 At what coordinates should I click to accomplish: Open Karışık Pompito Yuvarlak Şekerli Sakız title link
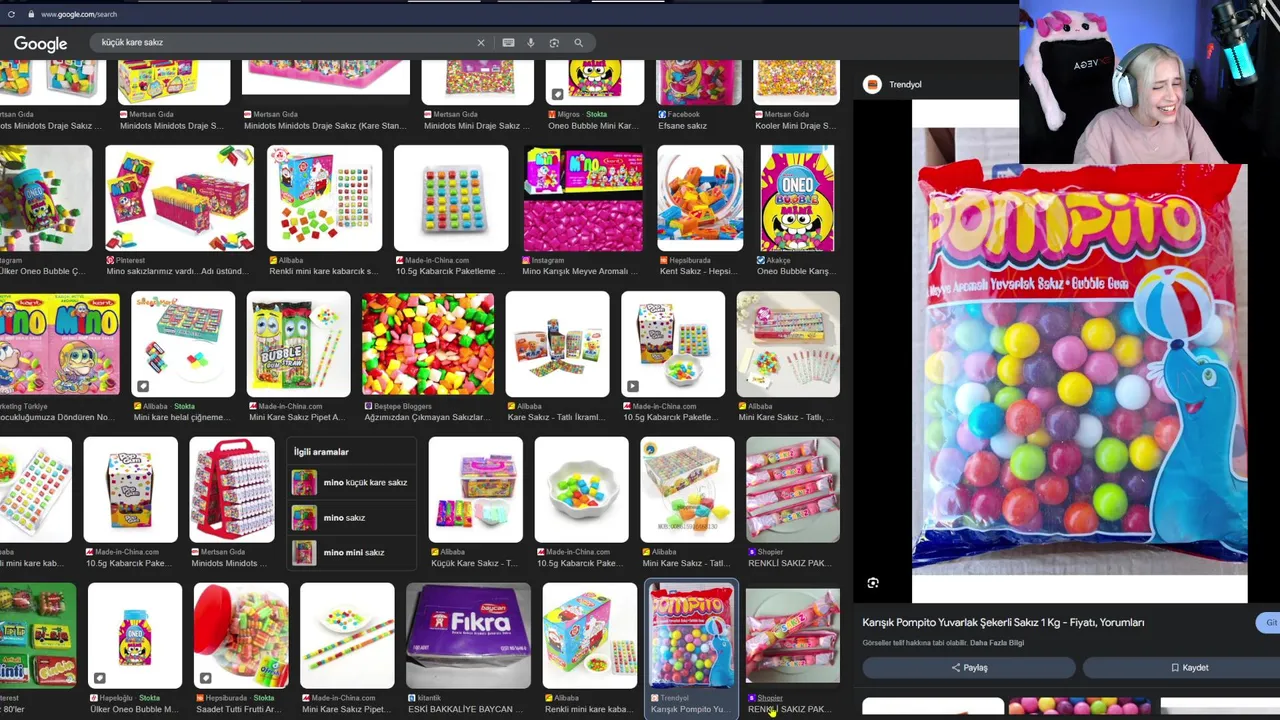(1003, 622)
